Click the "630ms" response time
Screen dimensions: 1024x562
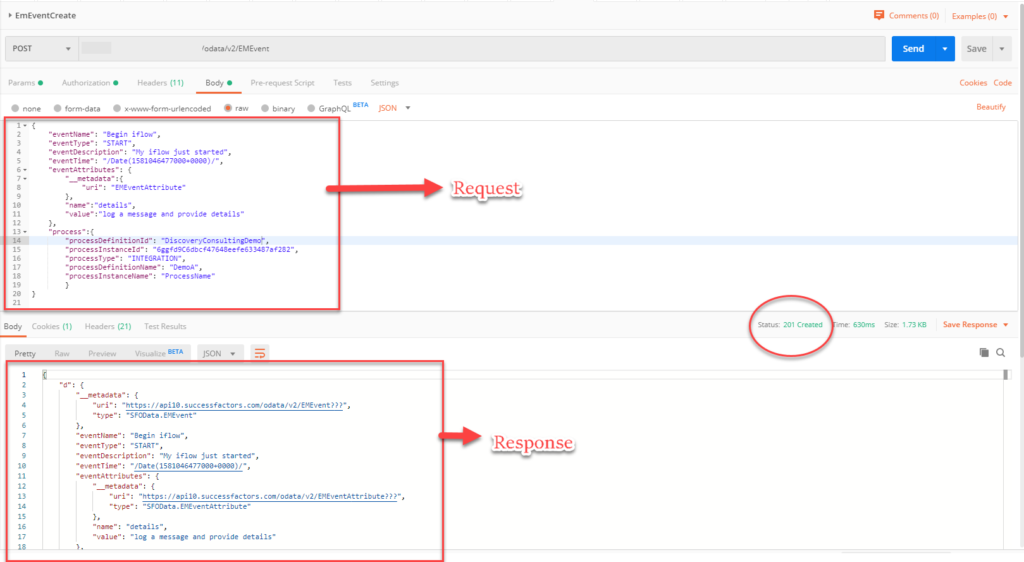863,324
